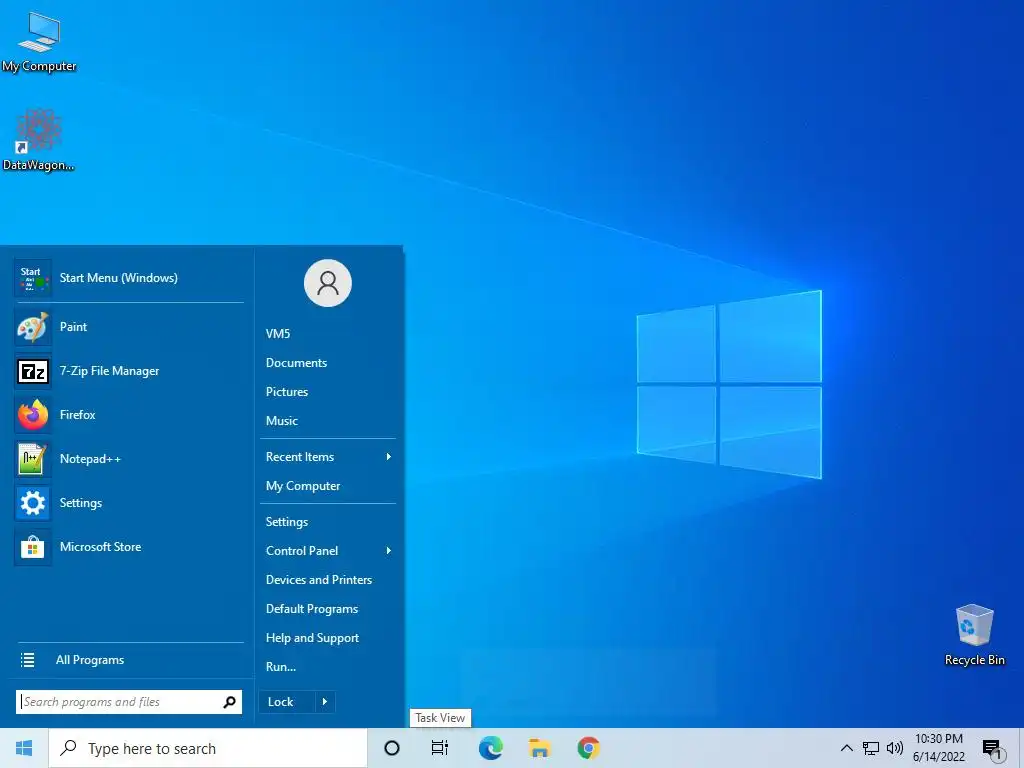
Task: Open Pictures from start menu
Action: 287,392
